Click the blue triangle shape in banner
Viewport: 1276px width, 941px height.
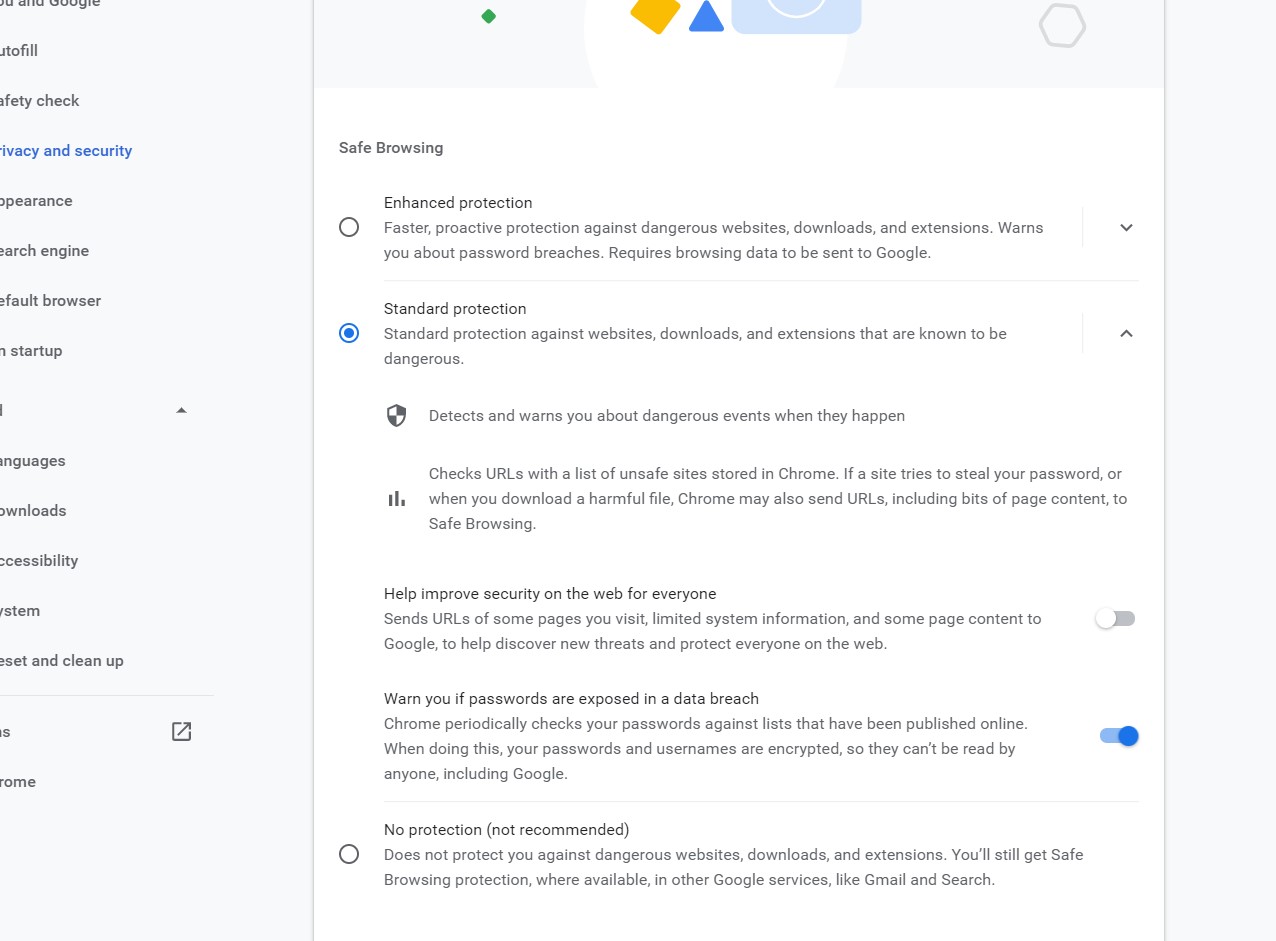[706, 17]
